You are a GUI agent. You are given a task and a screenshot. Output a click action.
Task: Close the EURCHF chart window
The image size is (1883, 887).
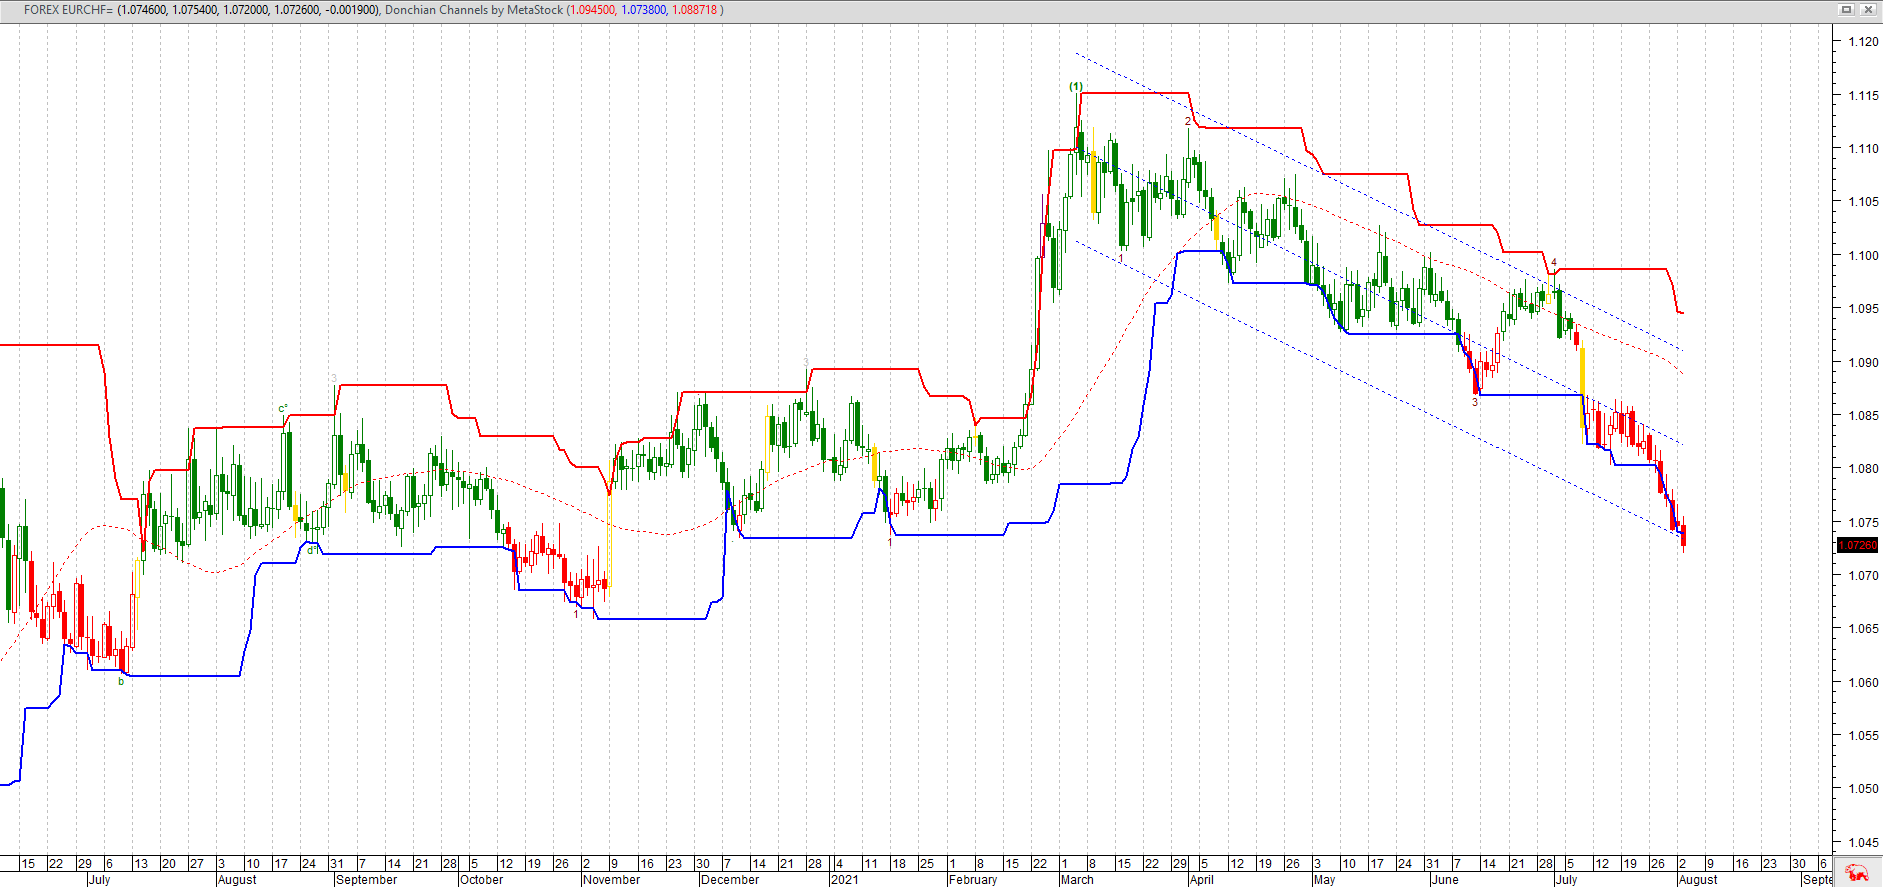[1868, 10]
